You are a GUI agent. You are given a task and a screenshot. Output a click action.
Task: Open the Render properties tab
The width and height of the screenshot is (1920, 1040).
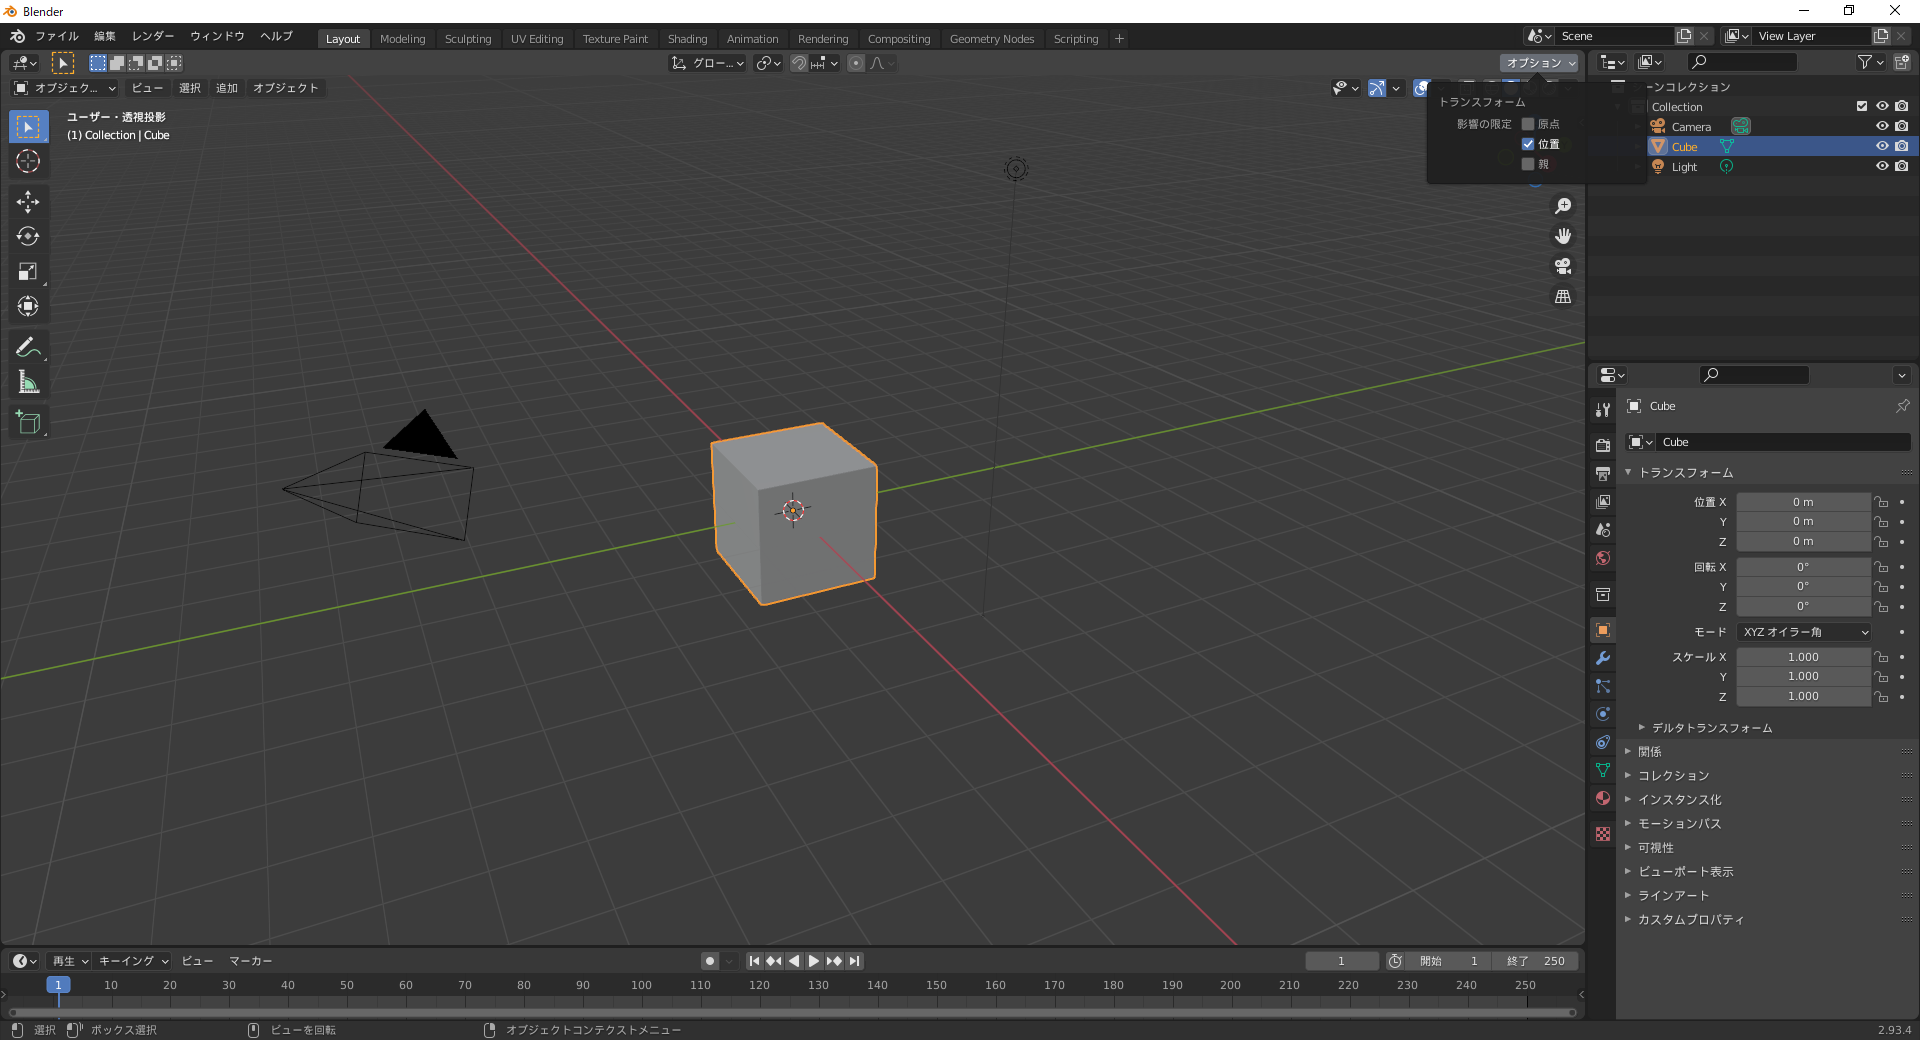point(1603,445)
